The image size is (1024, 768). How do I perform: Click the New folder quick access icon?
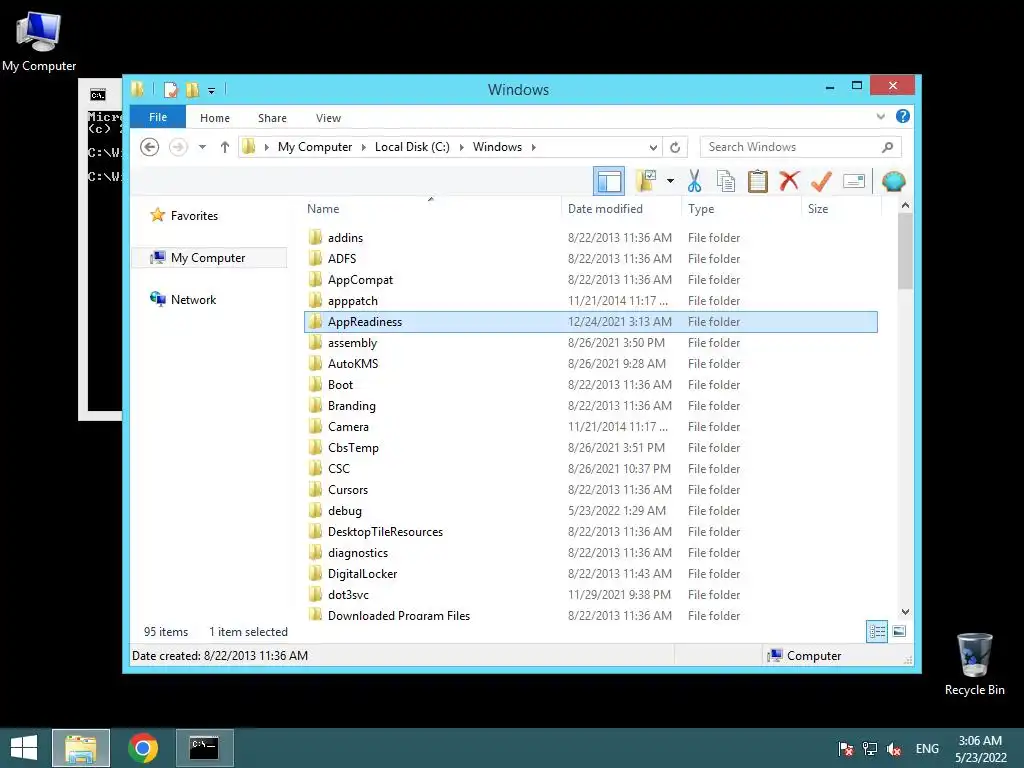(192, 89)
